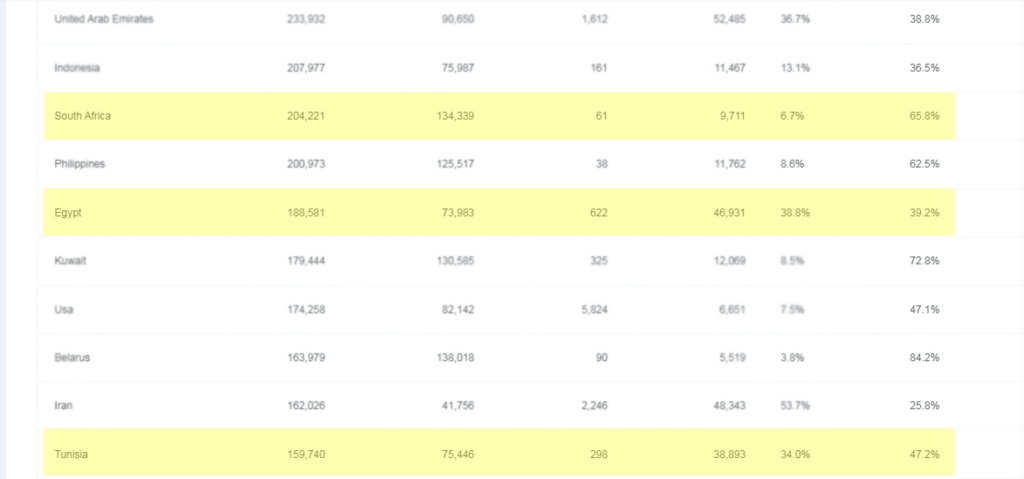1024x479 pixels.
Task: Select the 46,931 value in Egypt row
Action: 729,212
